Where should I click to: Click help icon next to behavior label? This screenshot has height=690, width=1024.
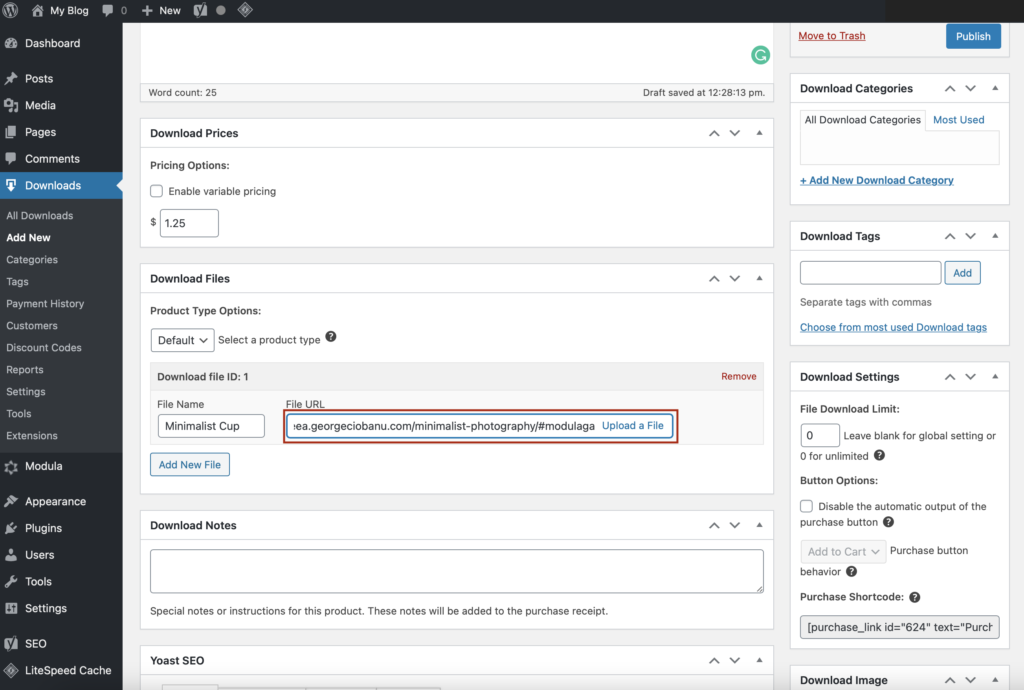[x=852, y=572]
